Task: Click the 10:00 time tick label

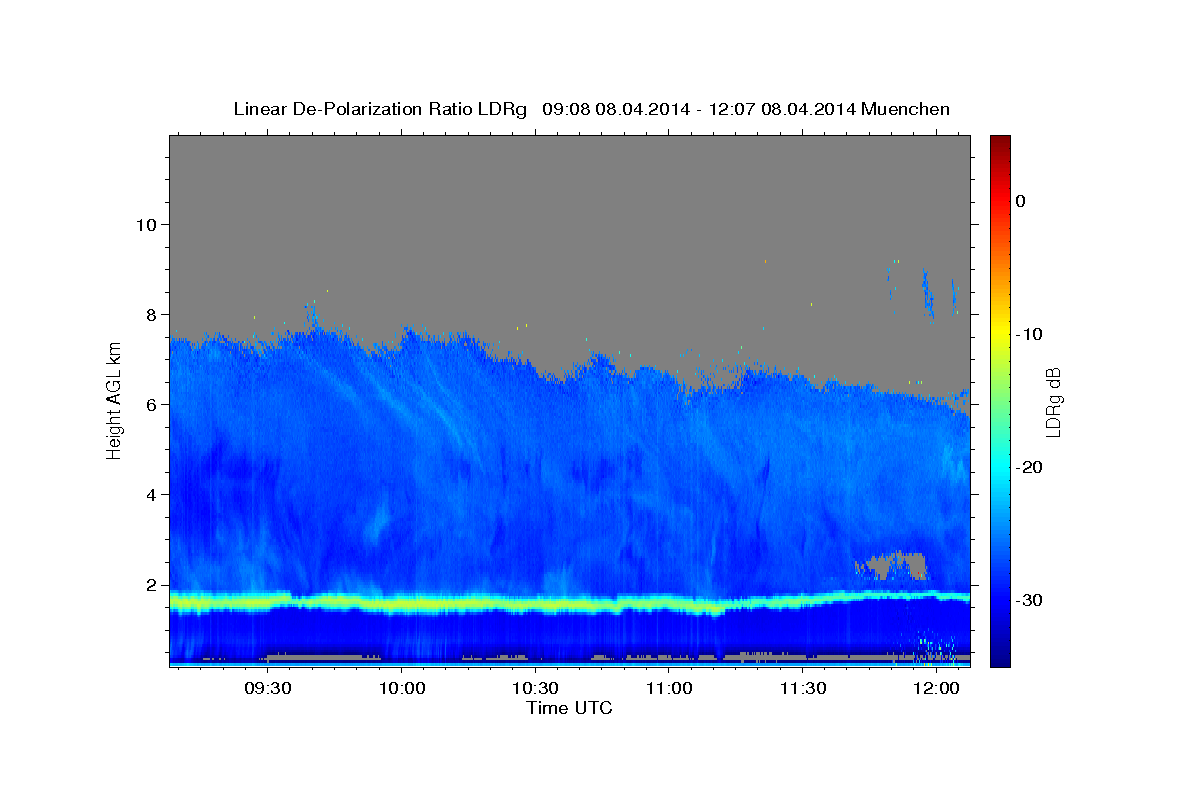Action: point(402,688)
